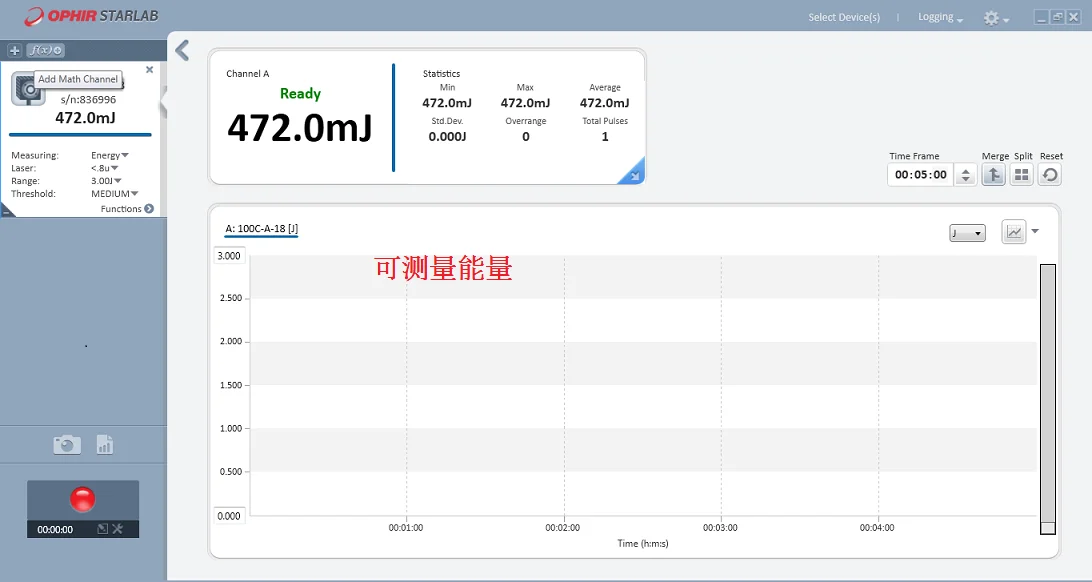1092x582 pixels.
Task: Click the Max 472.0mJ statistic
Action: (x=525, y=103)
